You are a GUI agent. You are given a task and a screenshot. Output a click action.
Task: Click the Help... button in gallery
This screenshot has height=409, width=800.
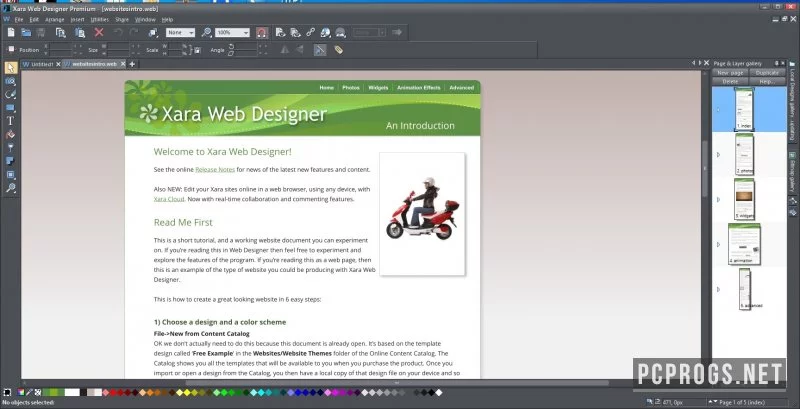point(767,81)
